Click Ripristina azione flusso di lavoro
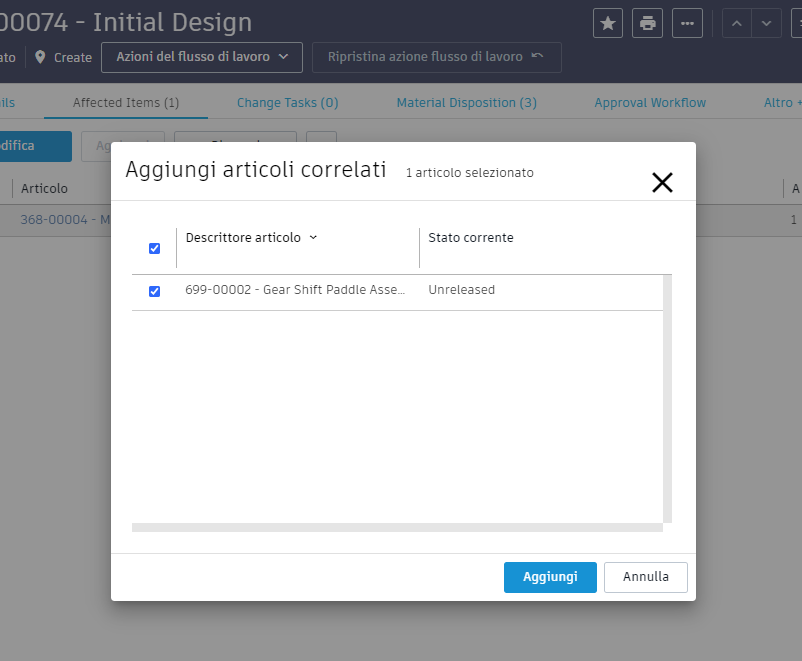The image size is (802, 661). pos(436,57)
